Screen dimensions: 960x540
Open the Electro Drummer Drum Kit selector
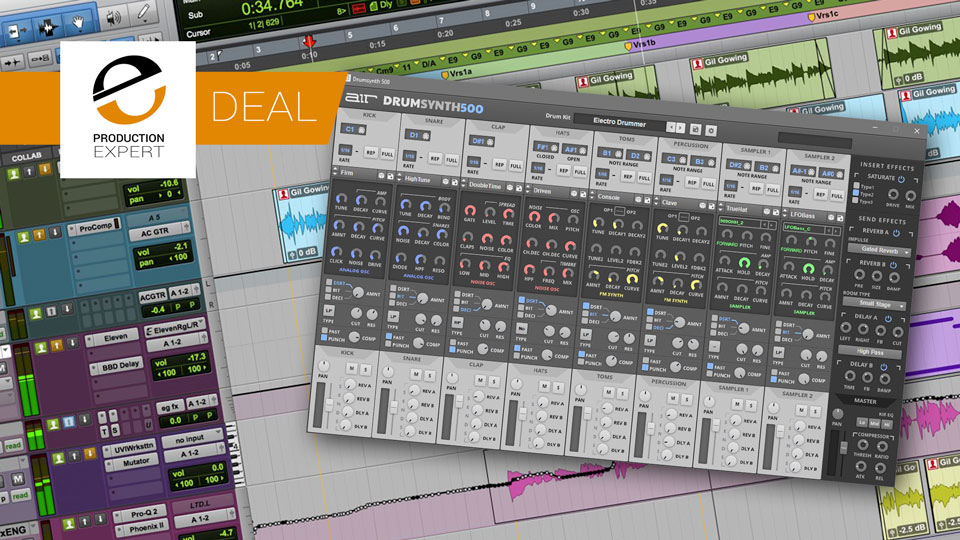click(x=620, y=122)
